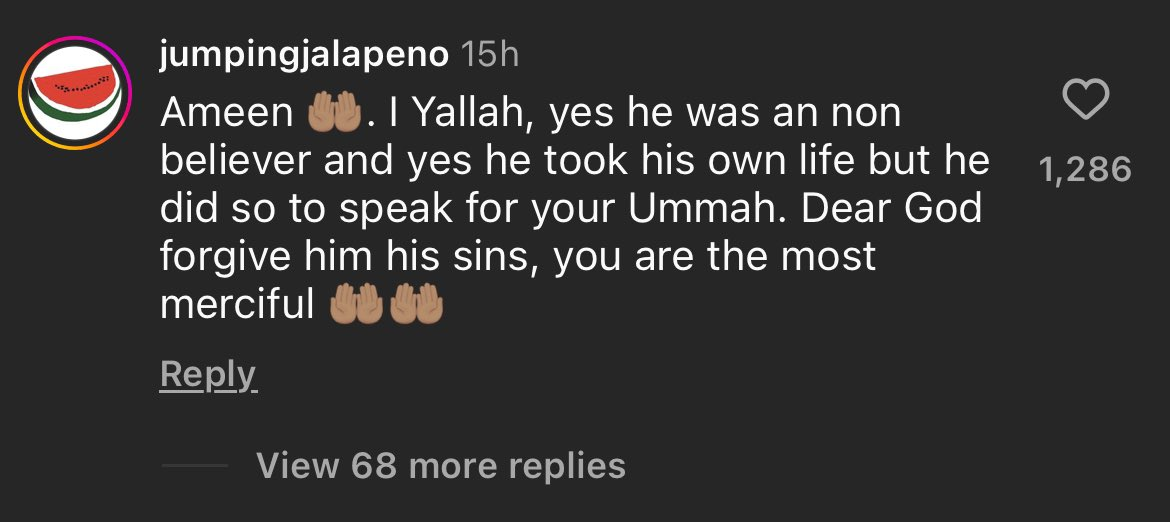Click the word believer in the comment
This screenshot has width=1170, height=522.
pos(234,162)
